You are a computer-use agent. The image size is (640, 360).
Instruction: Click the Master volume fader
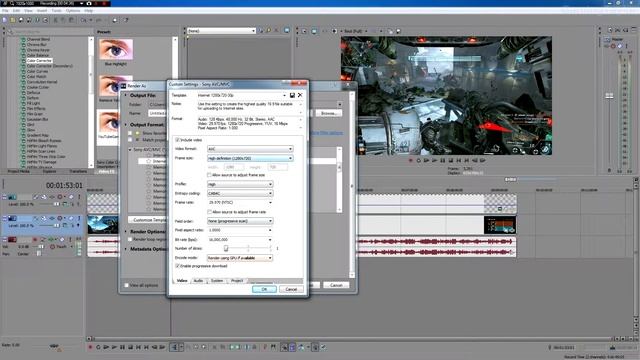click(609, 96)
